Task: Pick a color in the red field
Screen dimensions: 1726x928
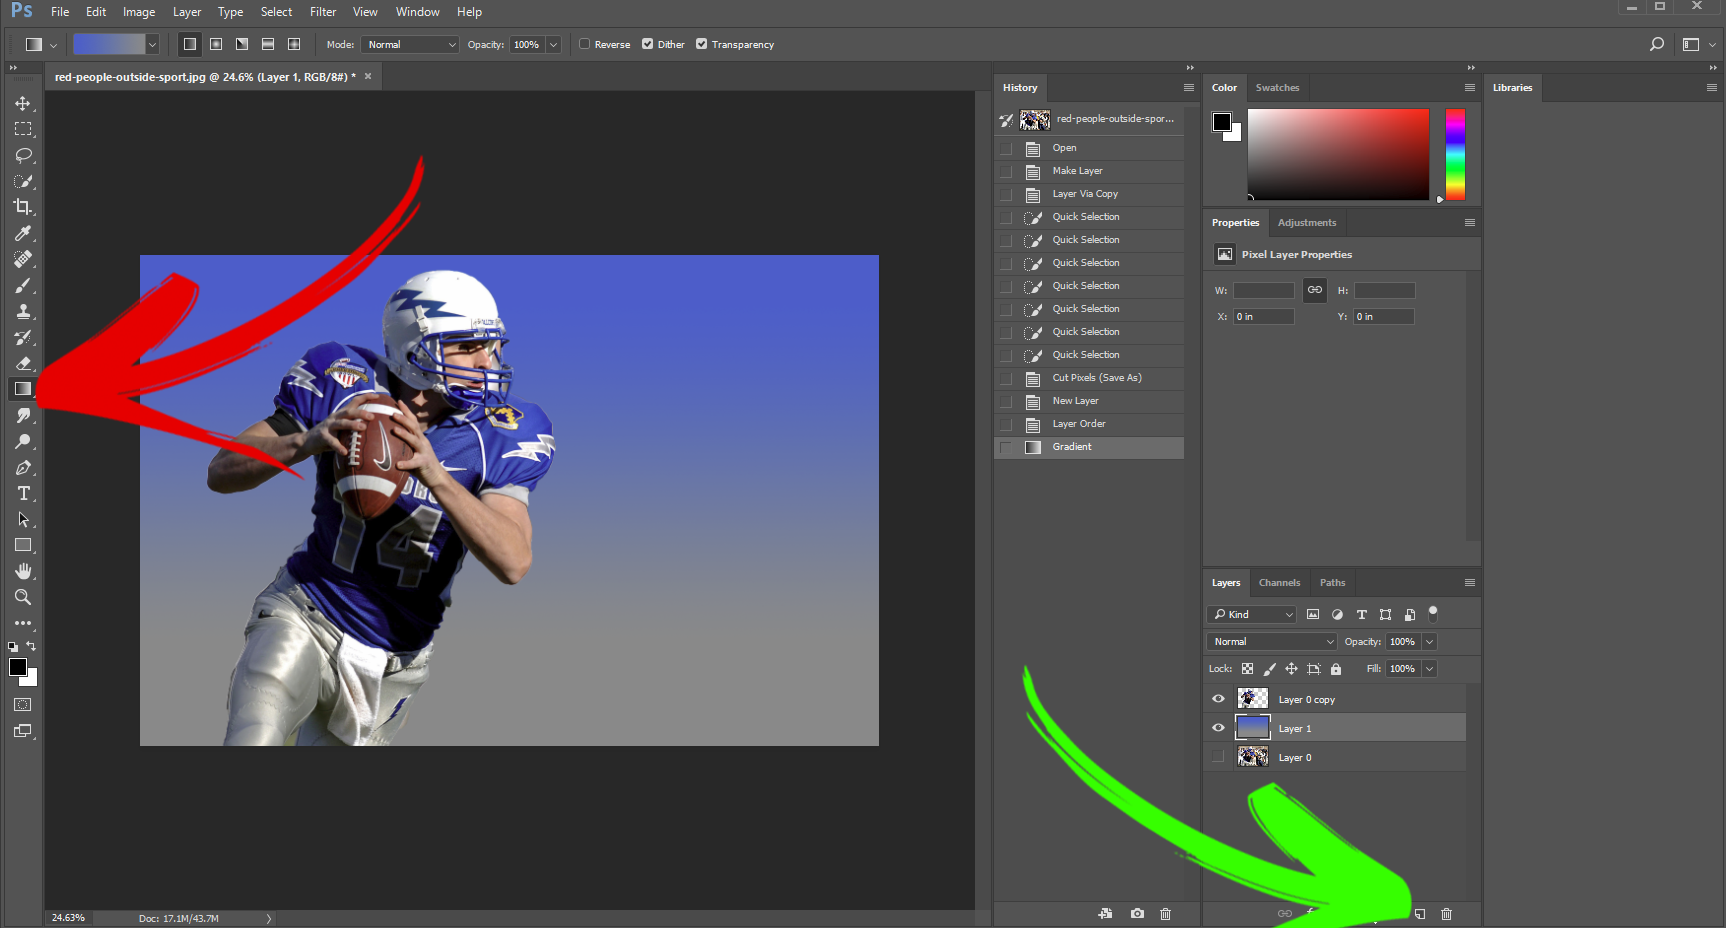Action: click(x=1338, y=154)
